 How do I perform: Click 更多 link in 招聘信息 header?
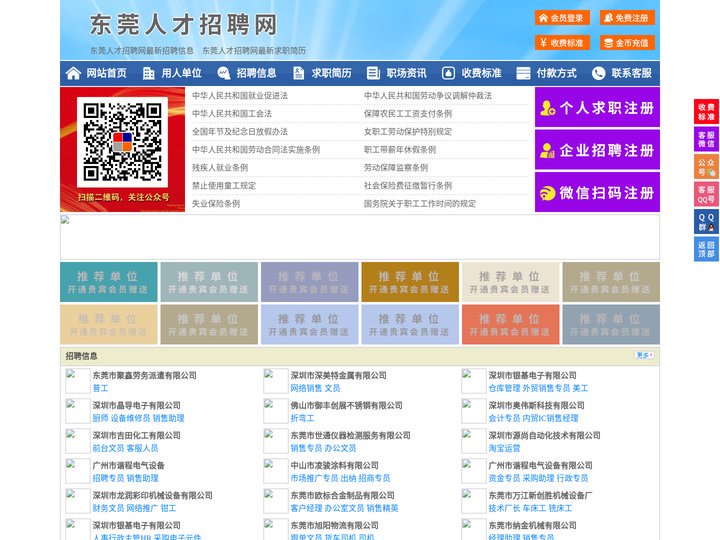(x=644, y=355)
